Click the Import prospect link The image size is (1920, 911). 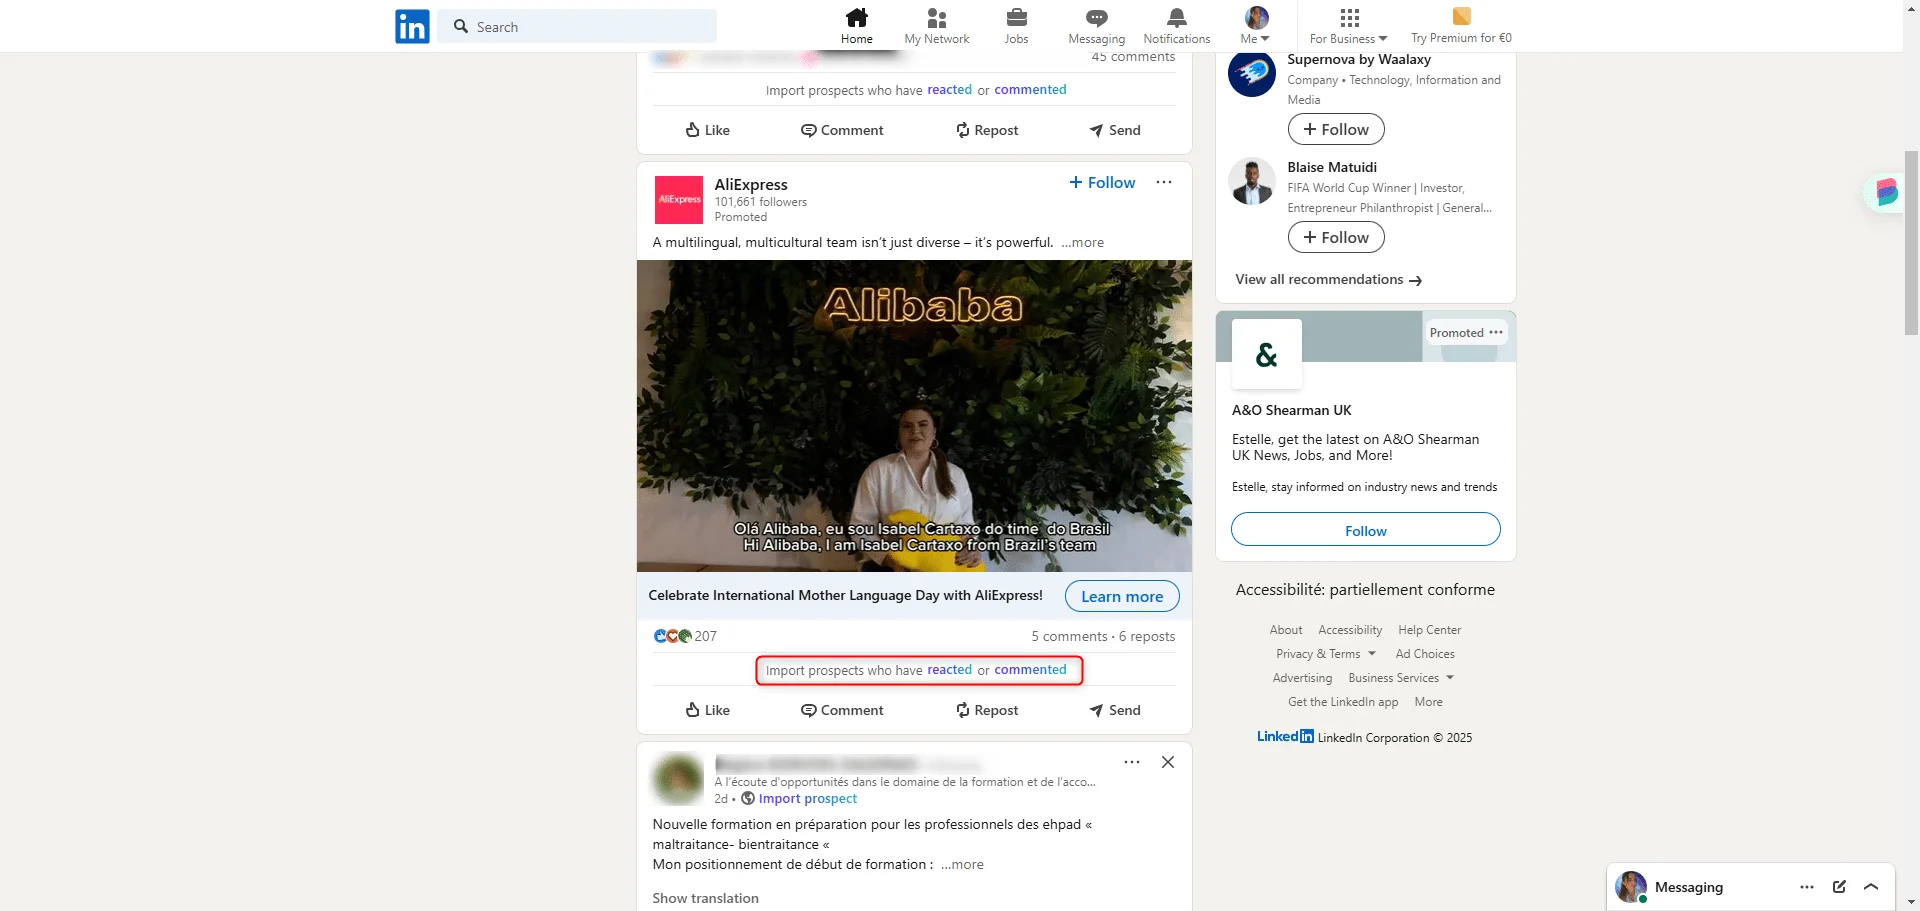tap(807, 799)
